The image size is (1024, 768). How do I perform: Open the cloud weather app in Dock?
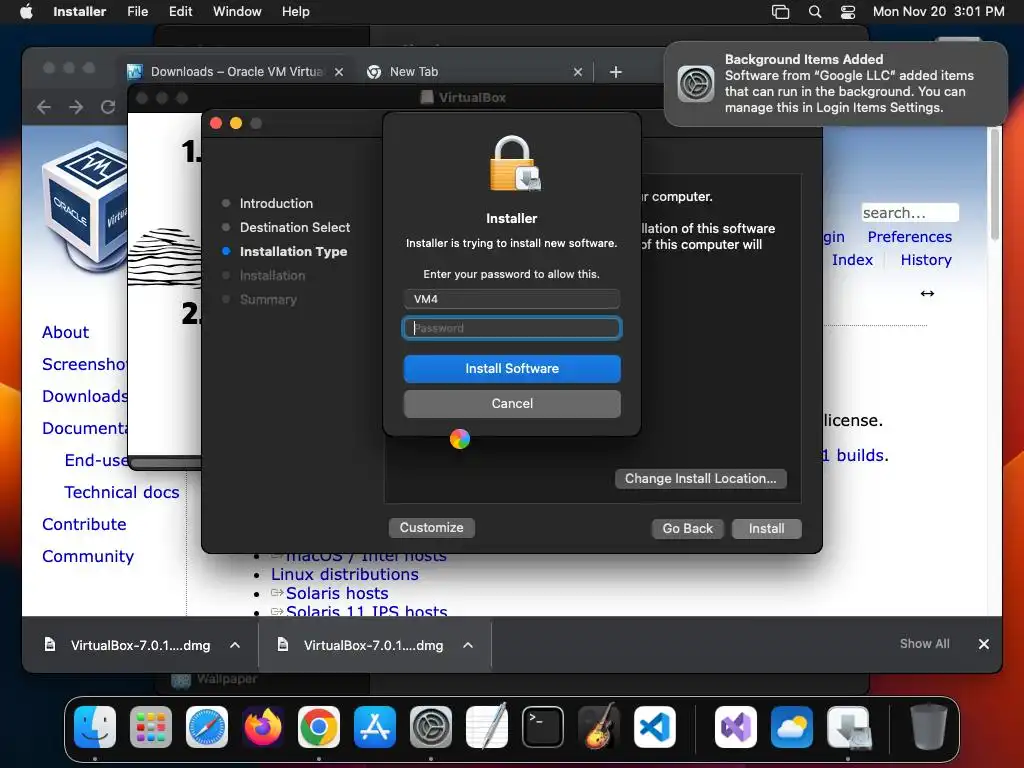792,727
